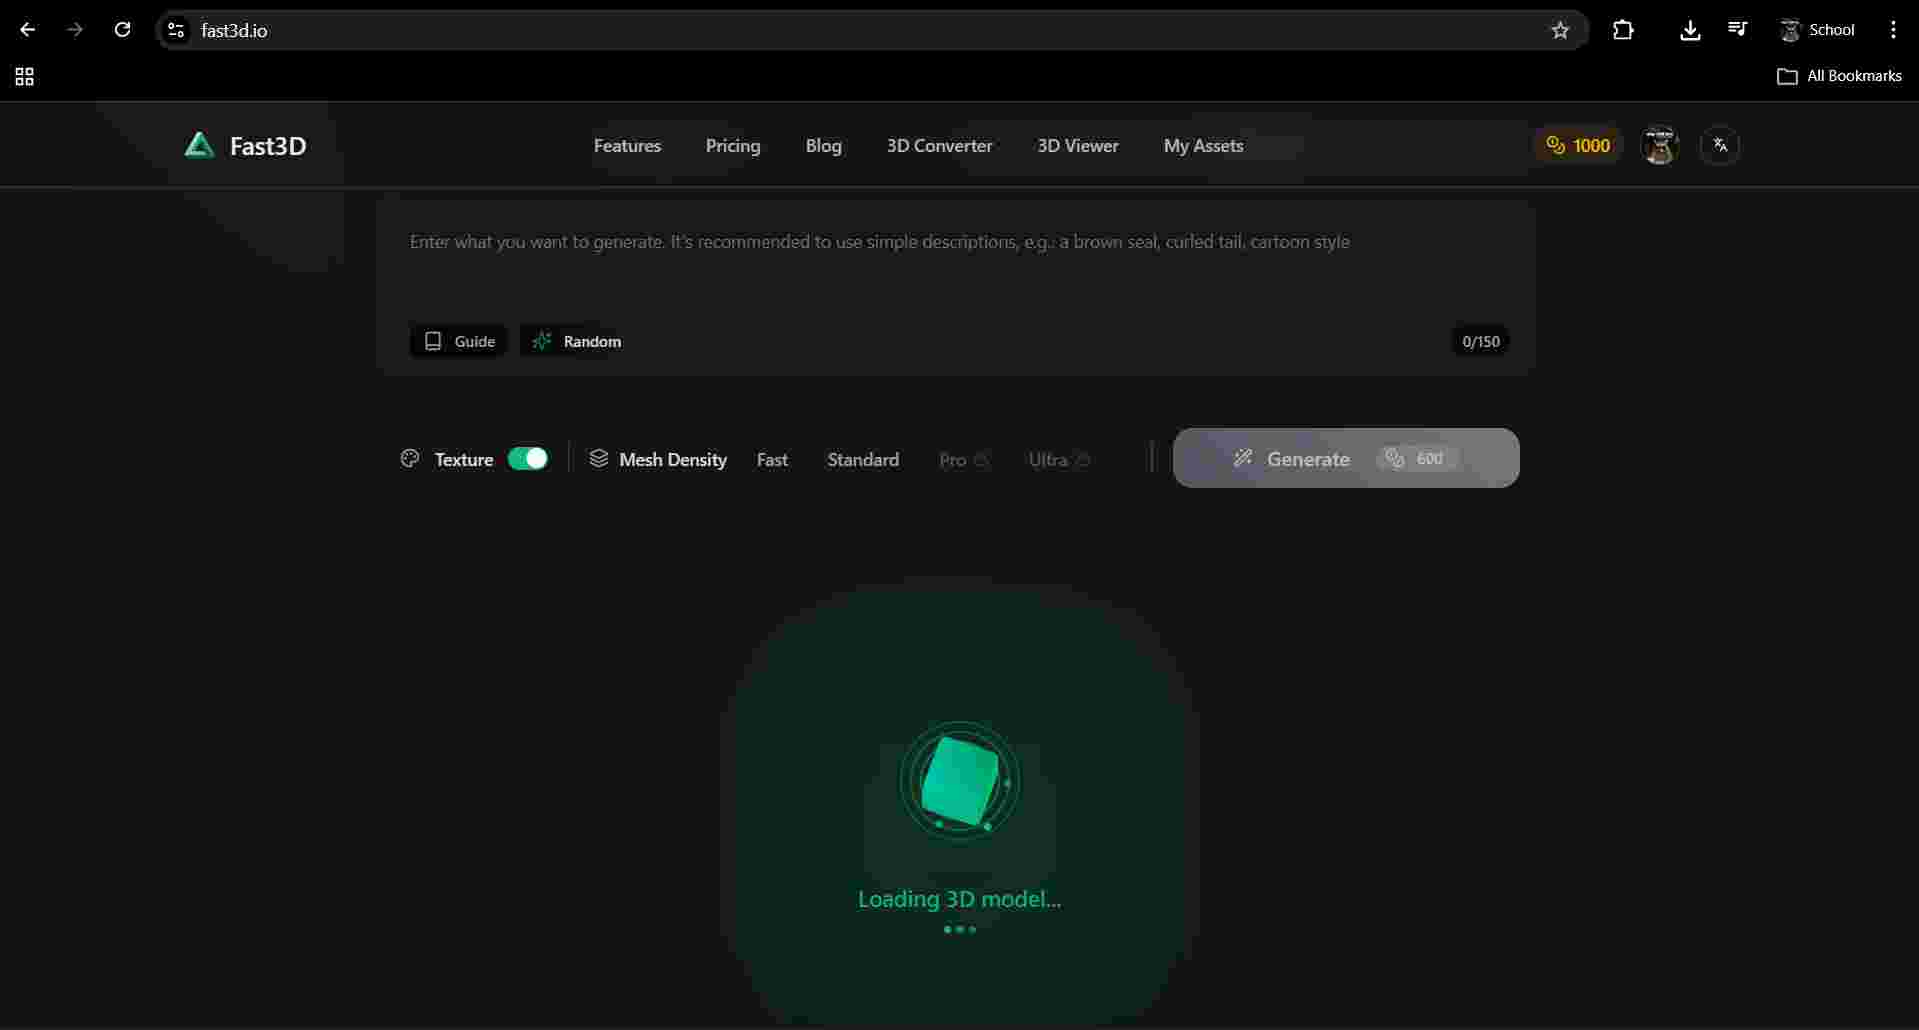Select Ultra mesh density

[1059, 459]
